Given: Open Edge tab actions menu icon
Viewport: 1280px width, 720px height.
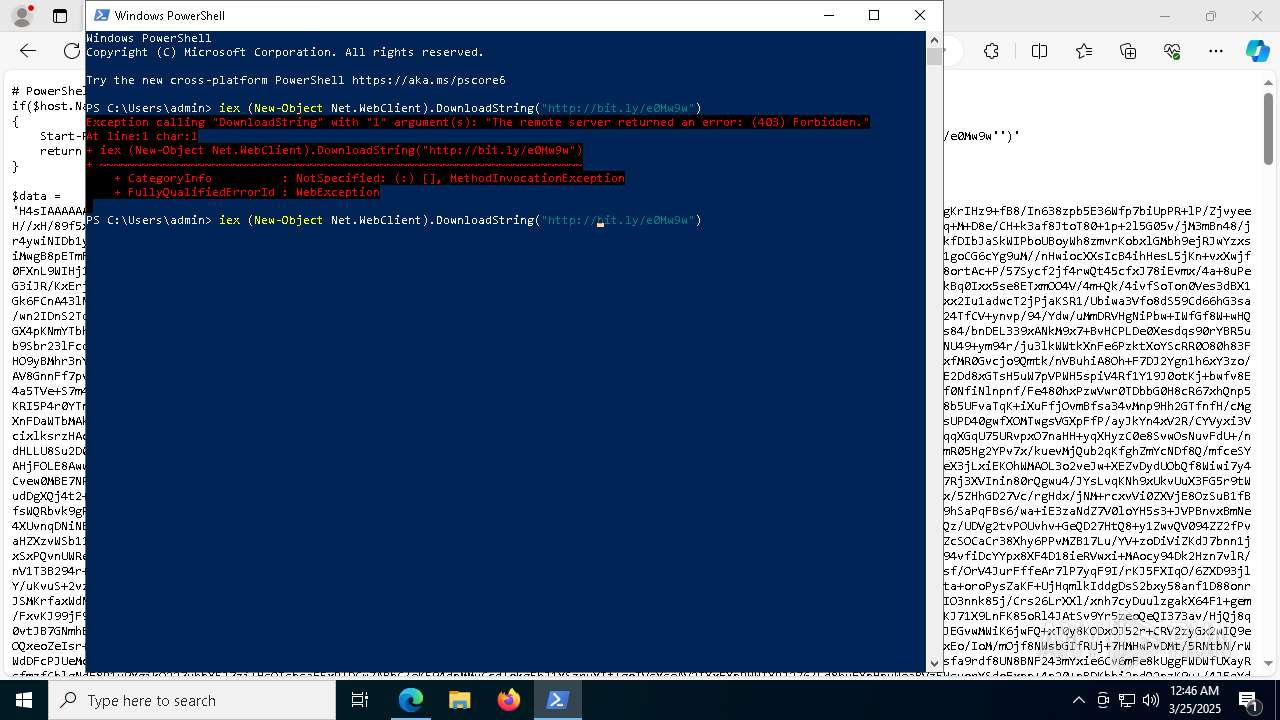Looking at the screenshot, I should click(x=60, y=16).
